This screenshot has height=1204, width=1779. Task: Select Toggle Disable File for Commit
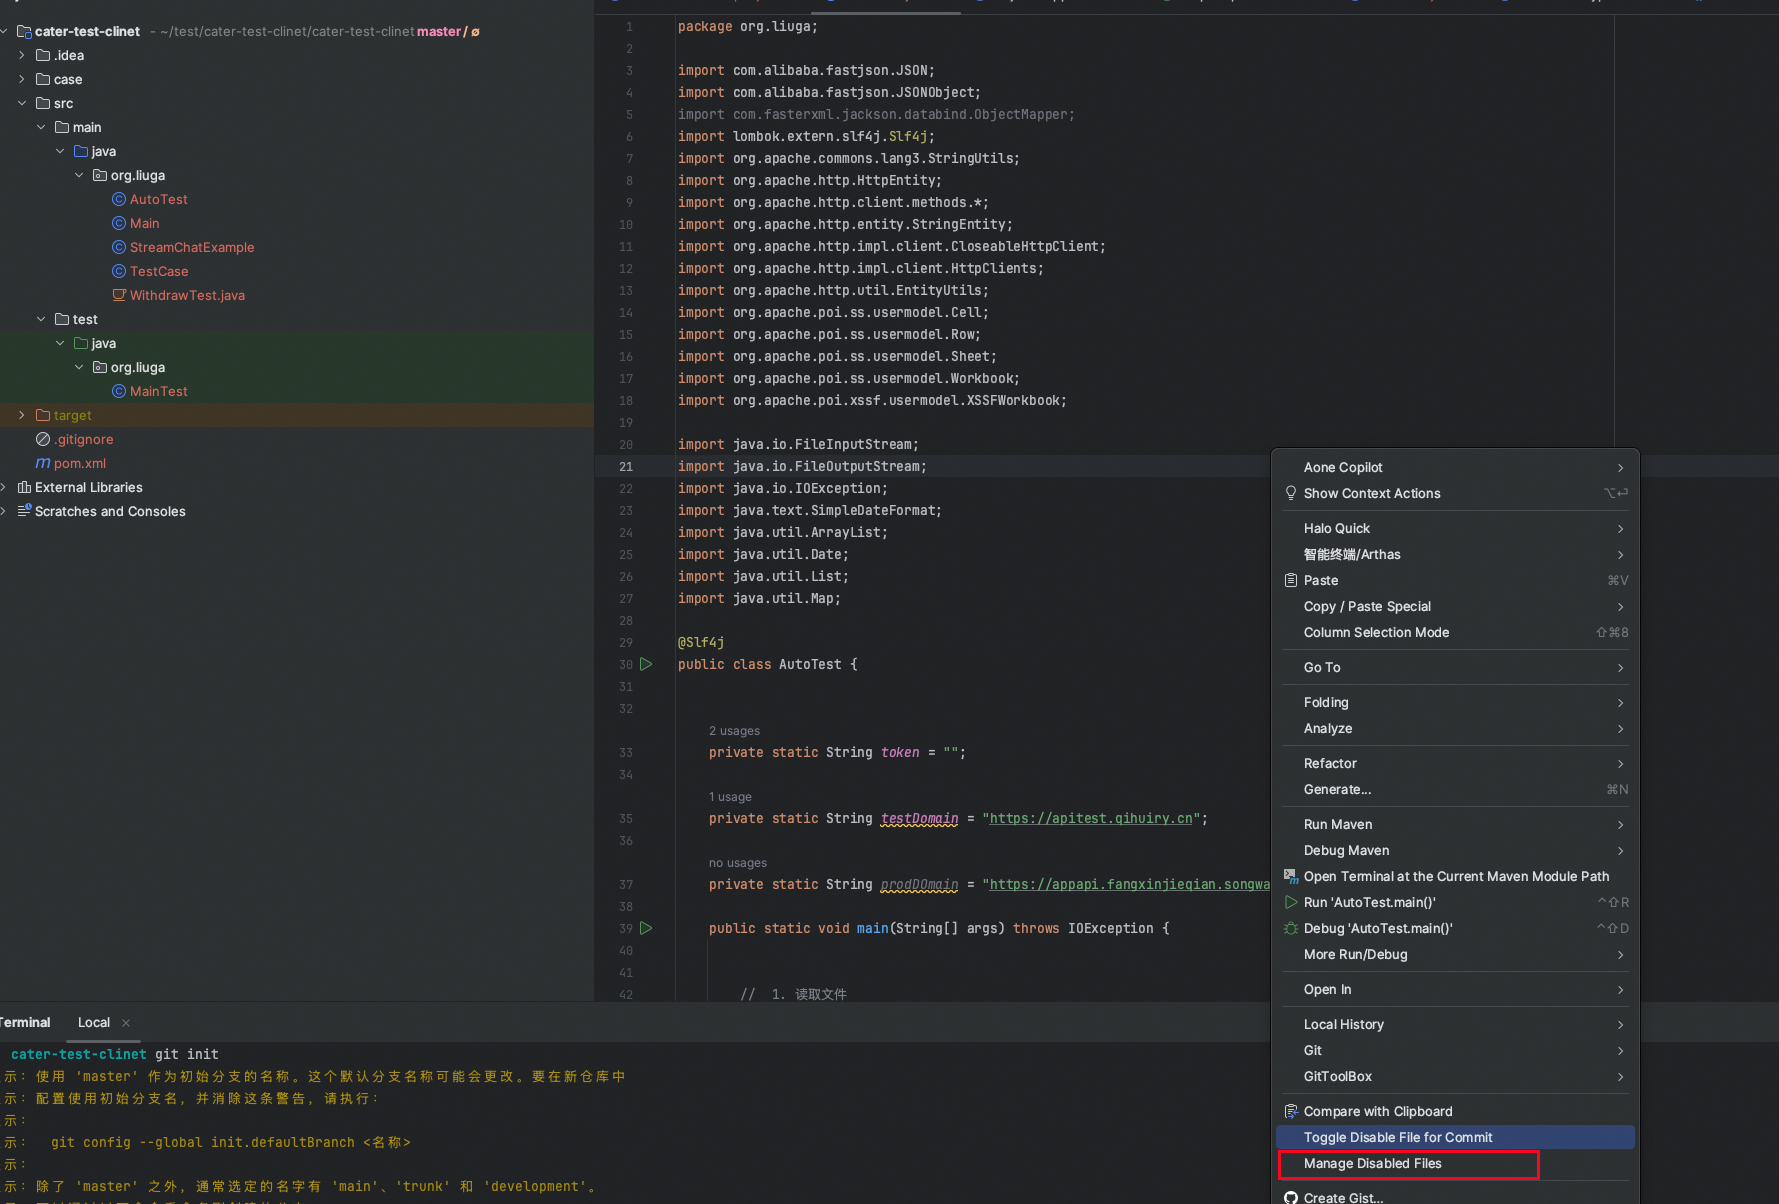pos(1456,1137)
